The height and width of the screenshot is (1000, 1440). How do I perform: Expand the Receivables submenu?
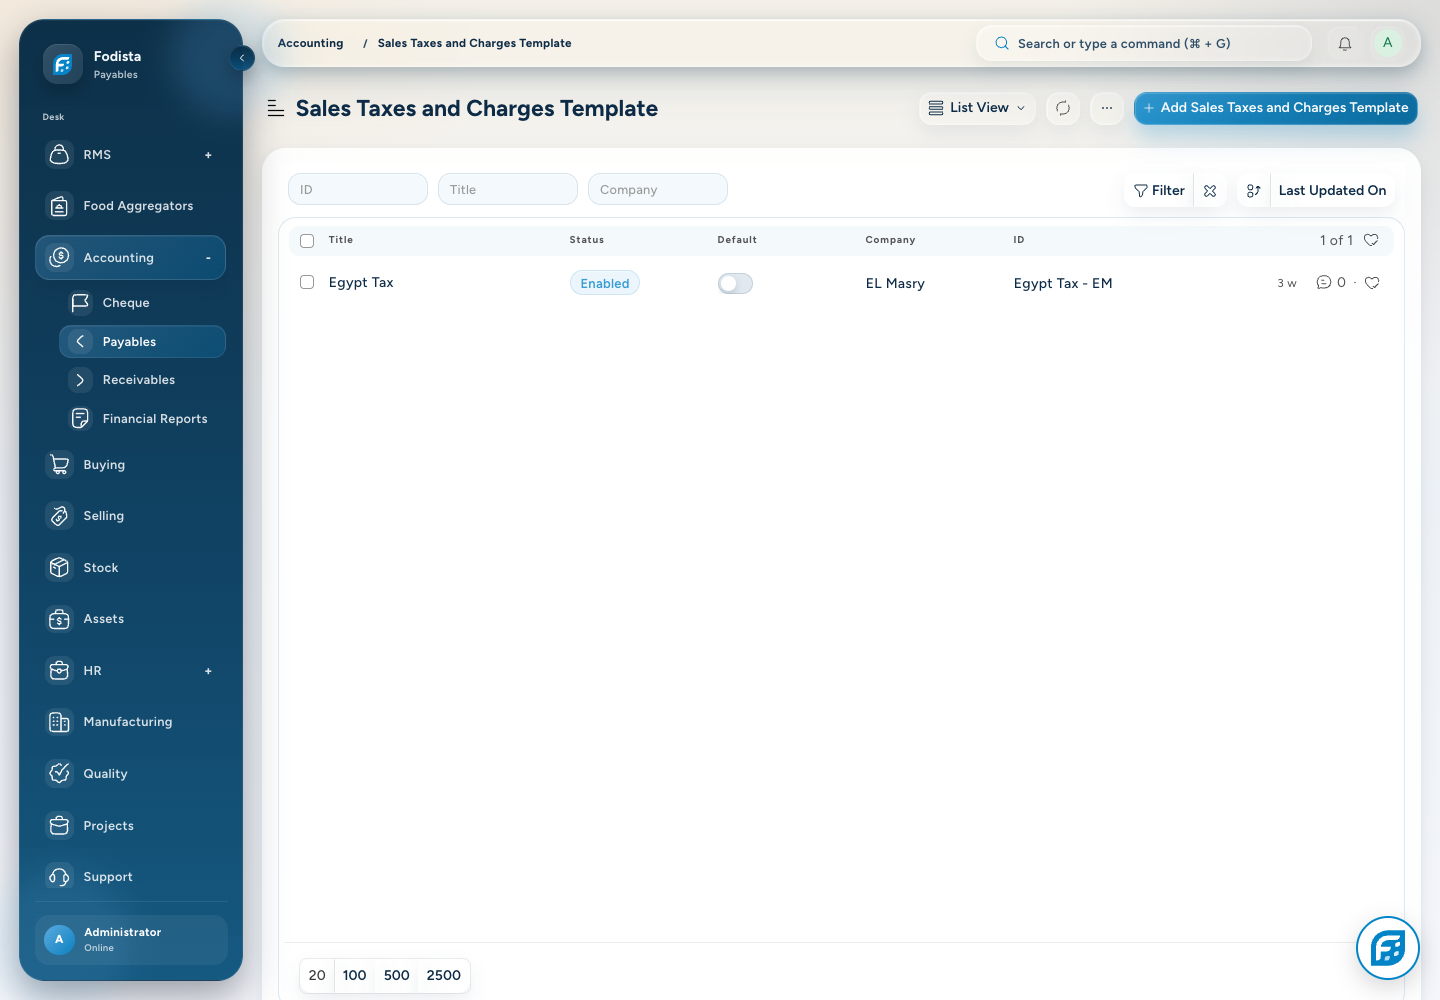coord(142,380)
